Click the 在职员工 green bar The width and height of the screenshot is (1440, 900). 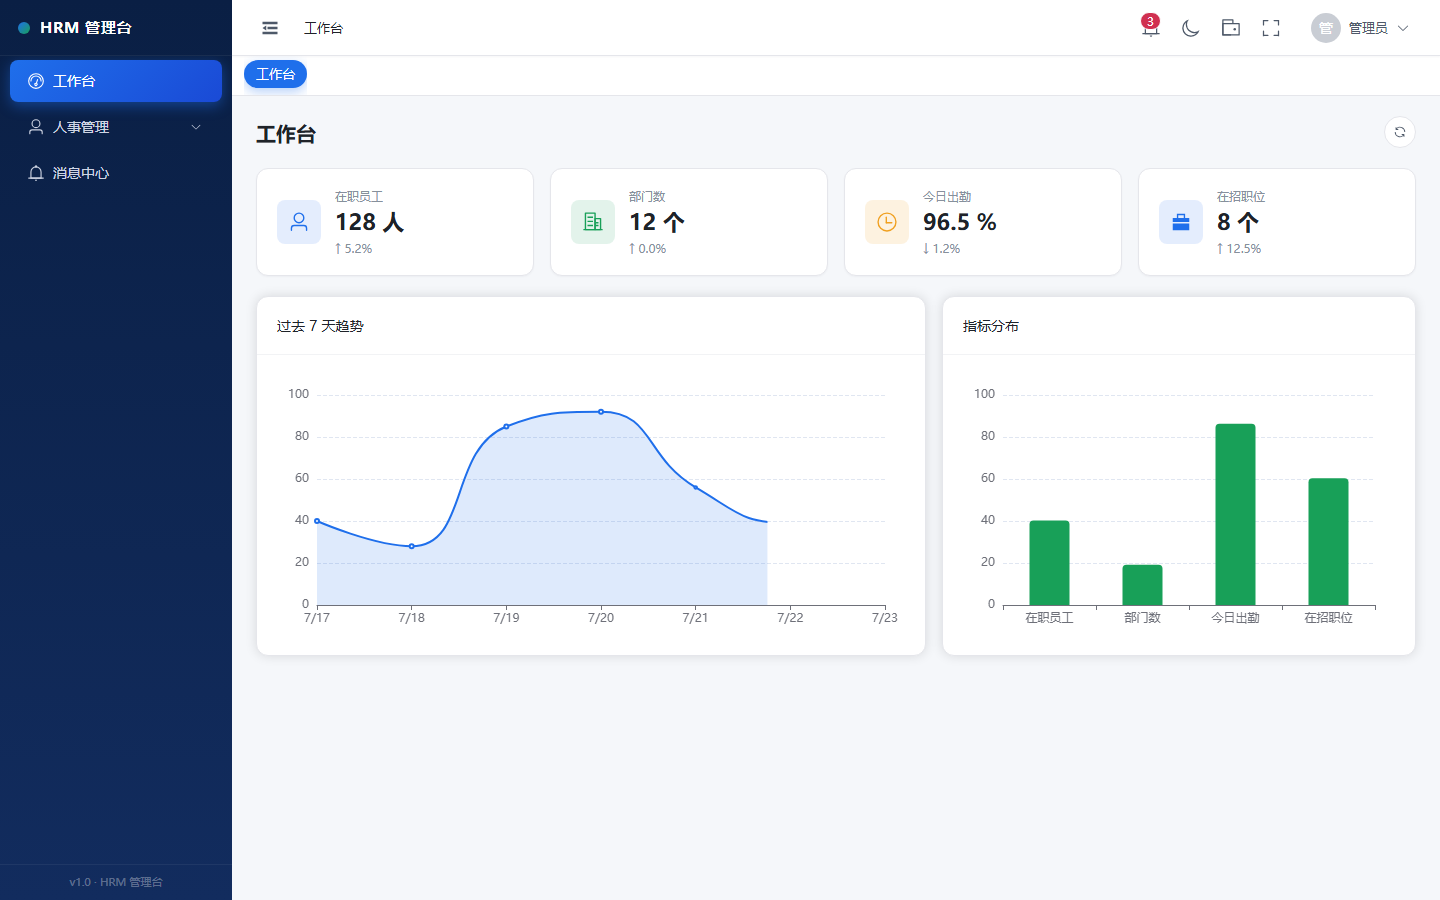click(1049, 563)
